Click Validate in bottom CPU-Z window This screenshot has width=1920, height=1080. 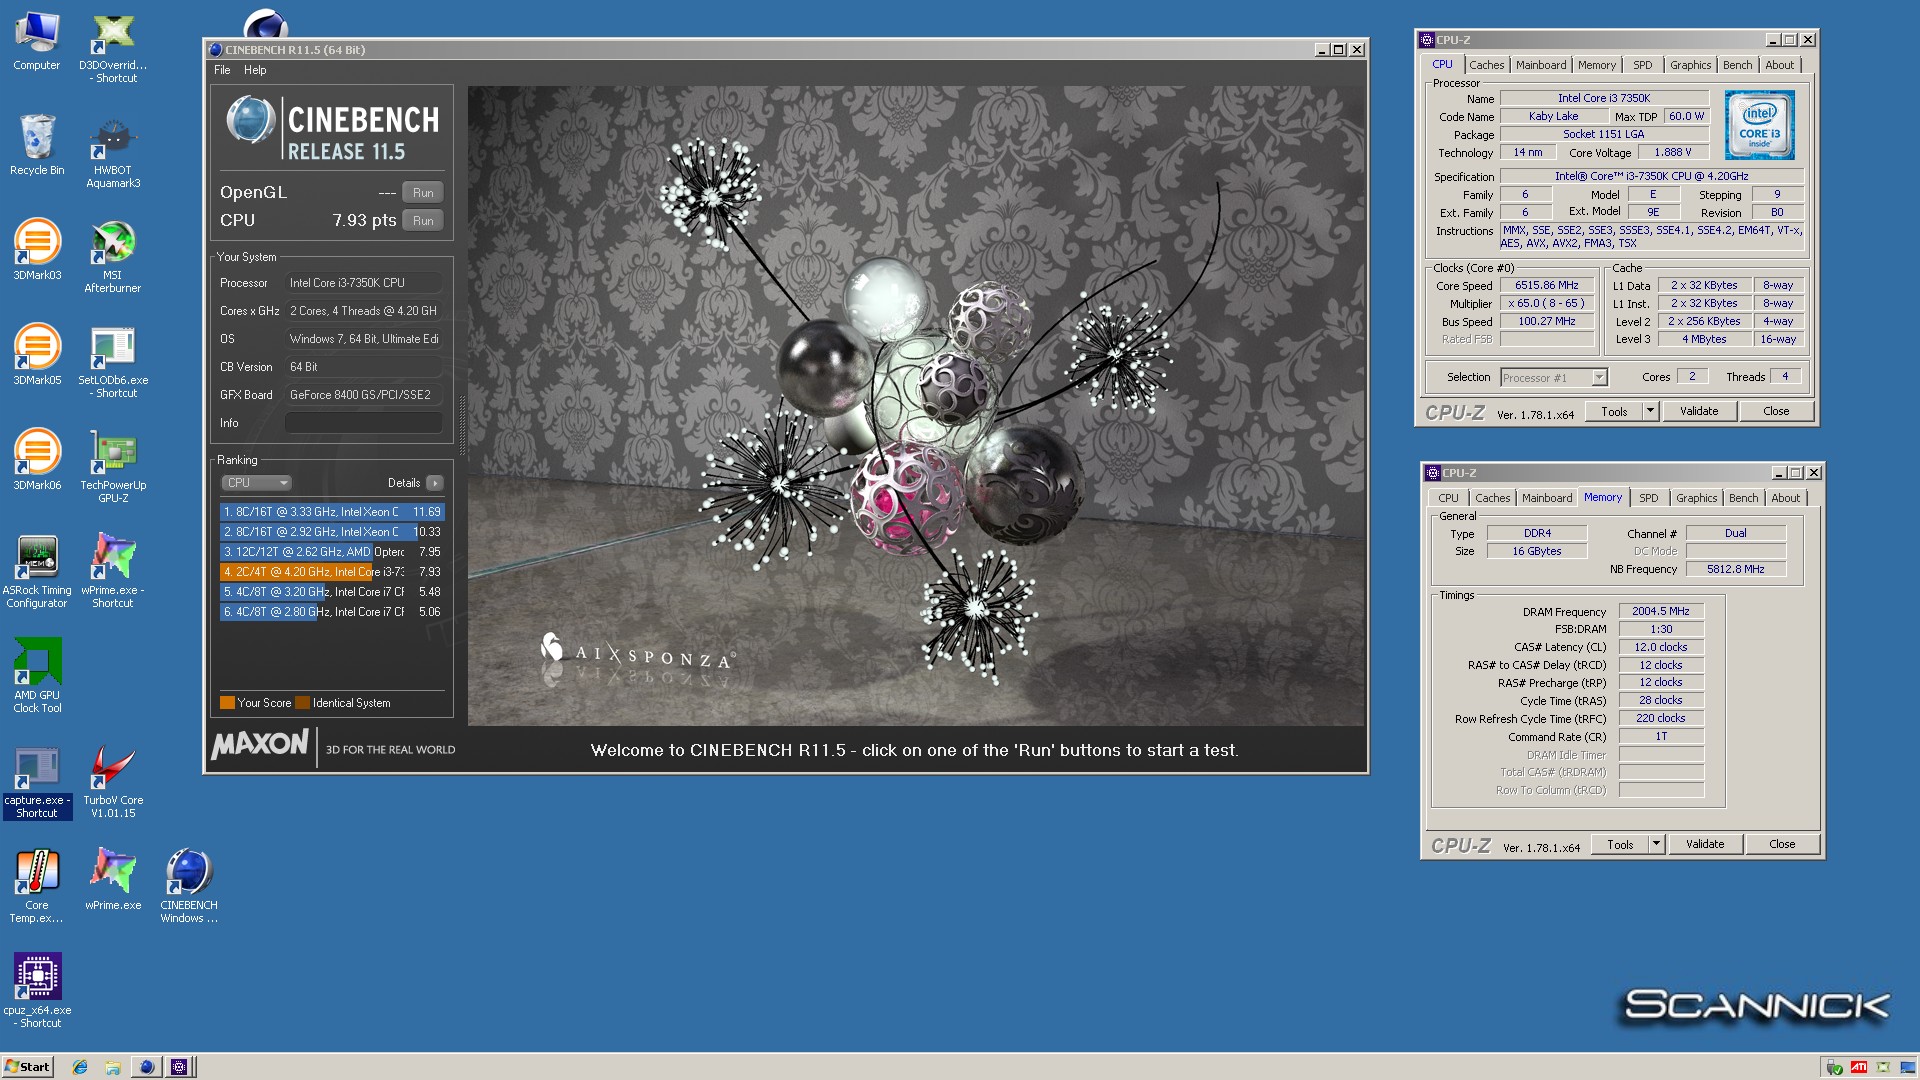pyautogui.click(x=1705, y=844)
